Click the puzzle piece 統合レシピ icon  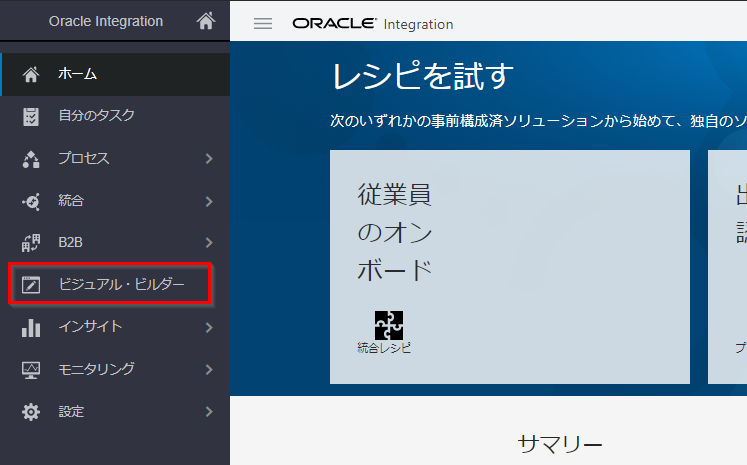pyautogui.click(x=388, y=324)
